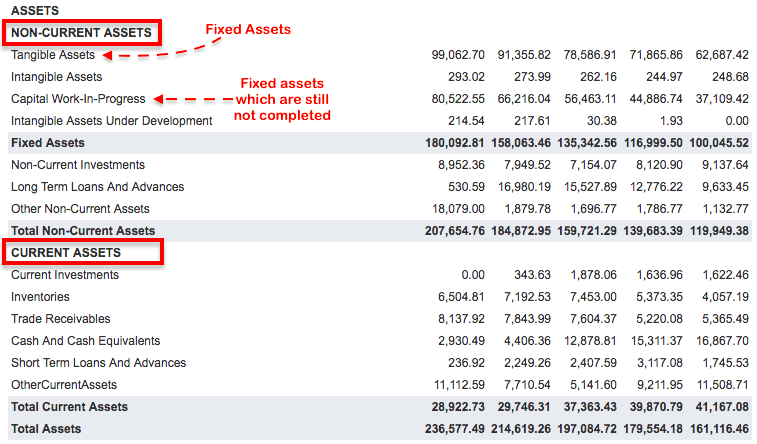
Task: Click the NON-CURRENT ASSETS heading
Action: tap(81, 33)
